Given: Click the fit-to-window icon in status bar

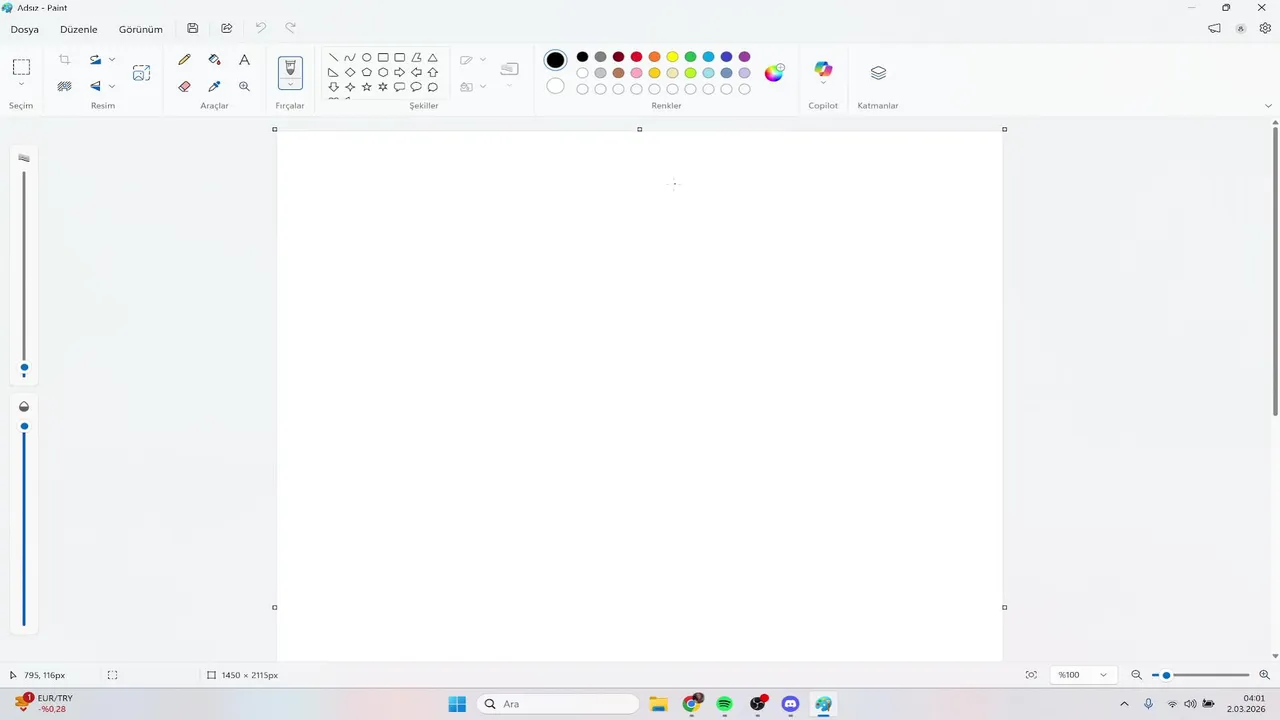Looking at the screenshot, I should point(1031,675).
